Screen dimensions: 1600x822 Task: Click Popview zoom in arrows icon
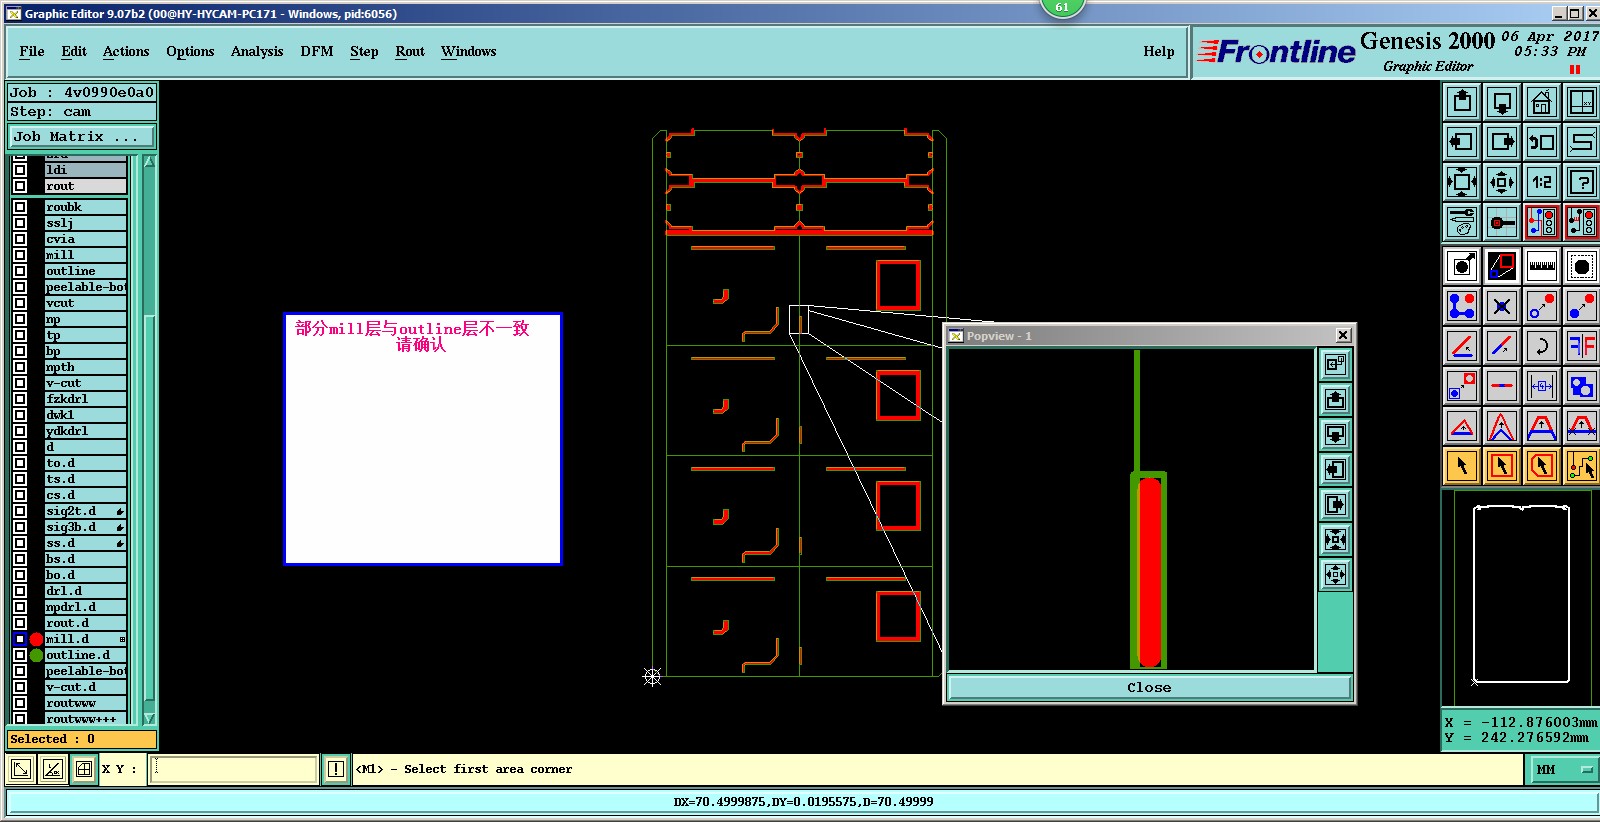click(1335, 540)
